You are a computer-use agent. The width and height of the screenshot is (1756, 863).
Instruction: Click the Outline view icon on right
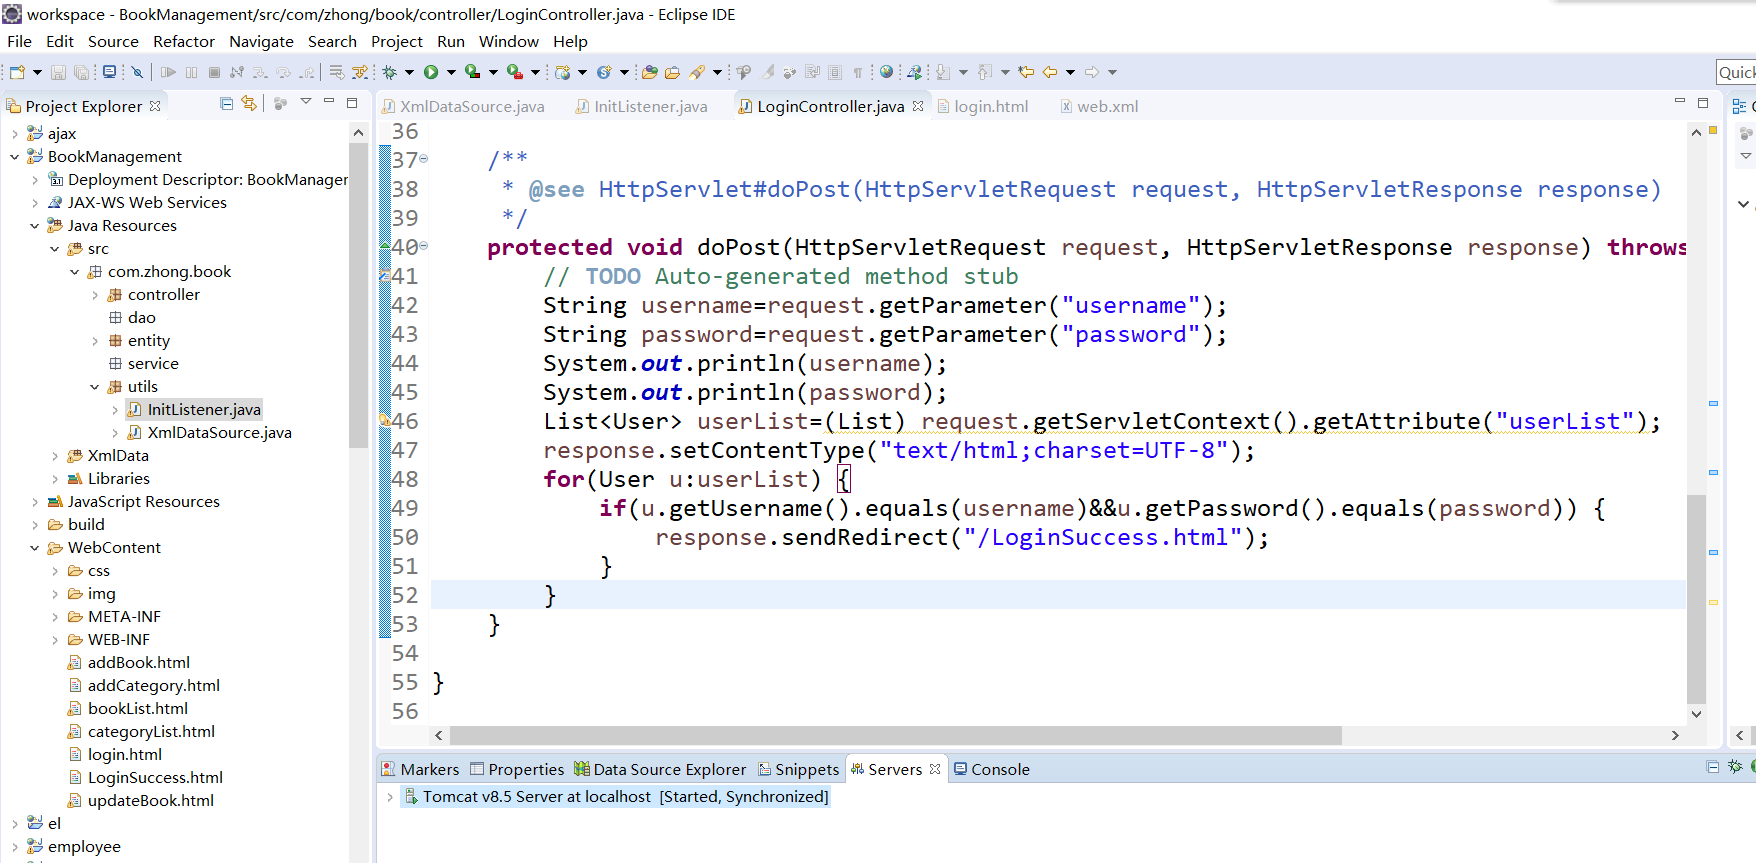(x=1739, y=106)
